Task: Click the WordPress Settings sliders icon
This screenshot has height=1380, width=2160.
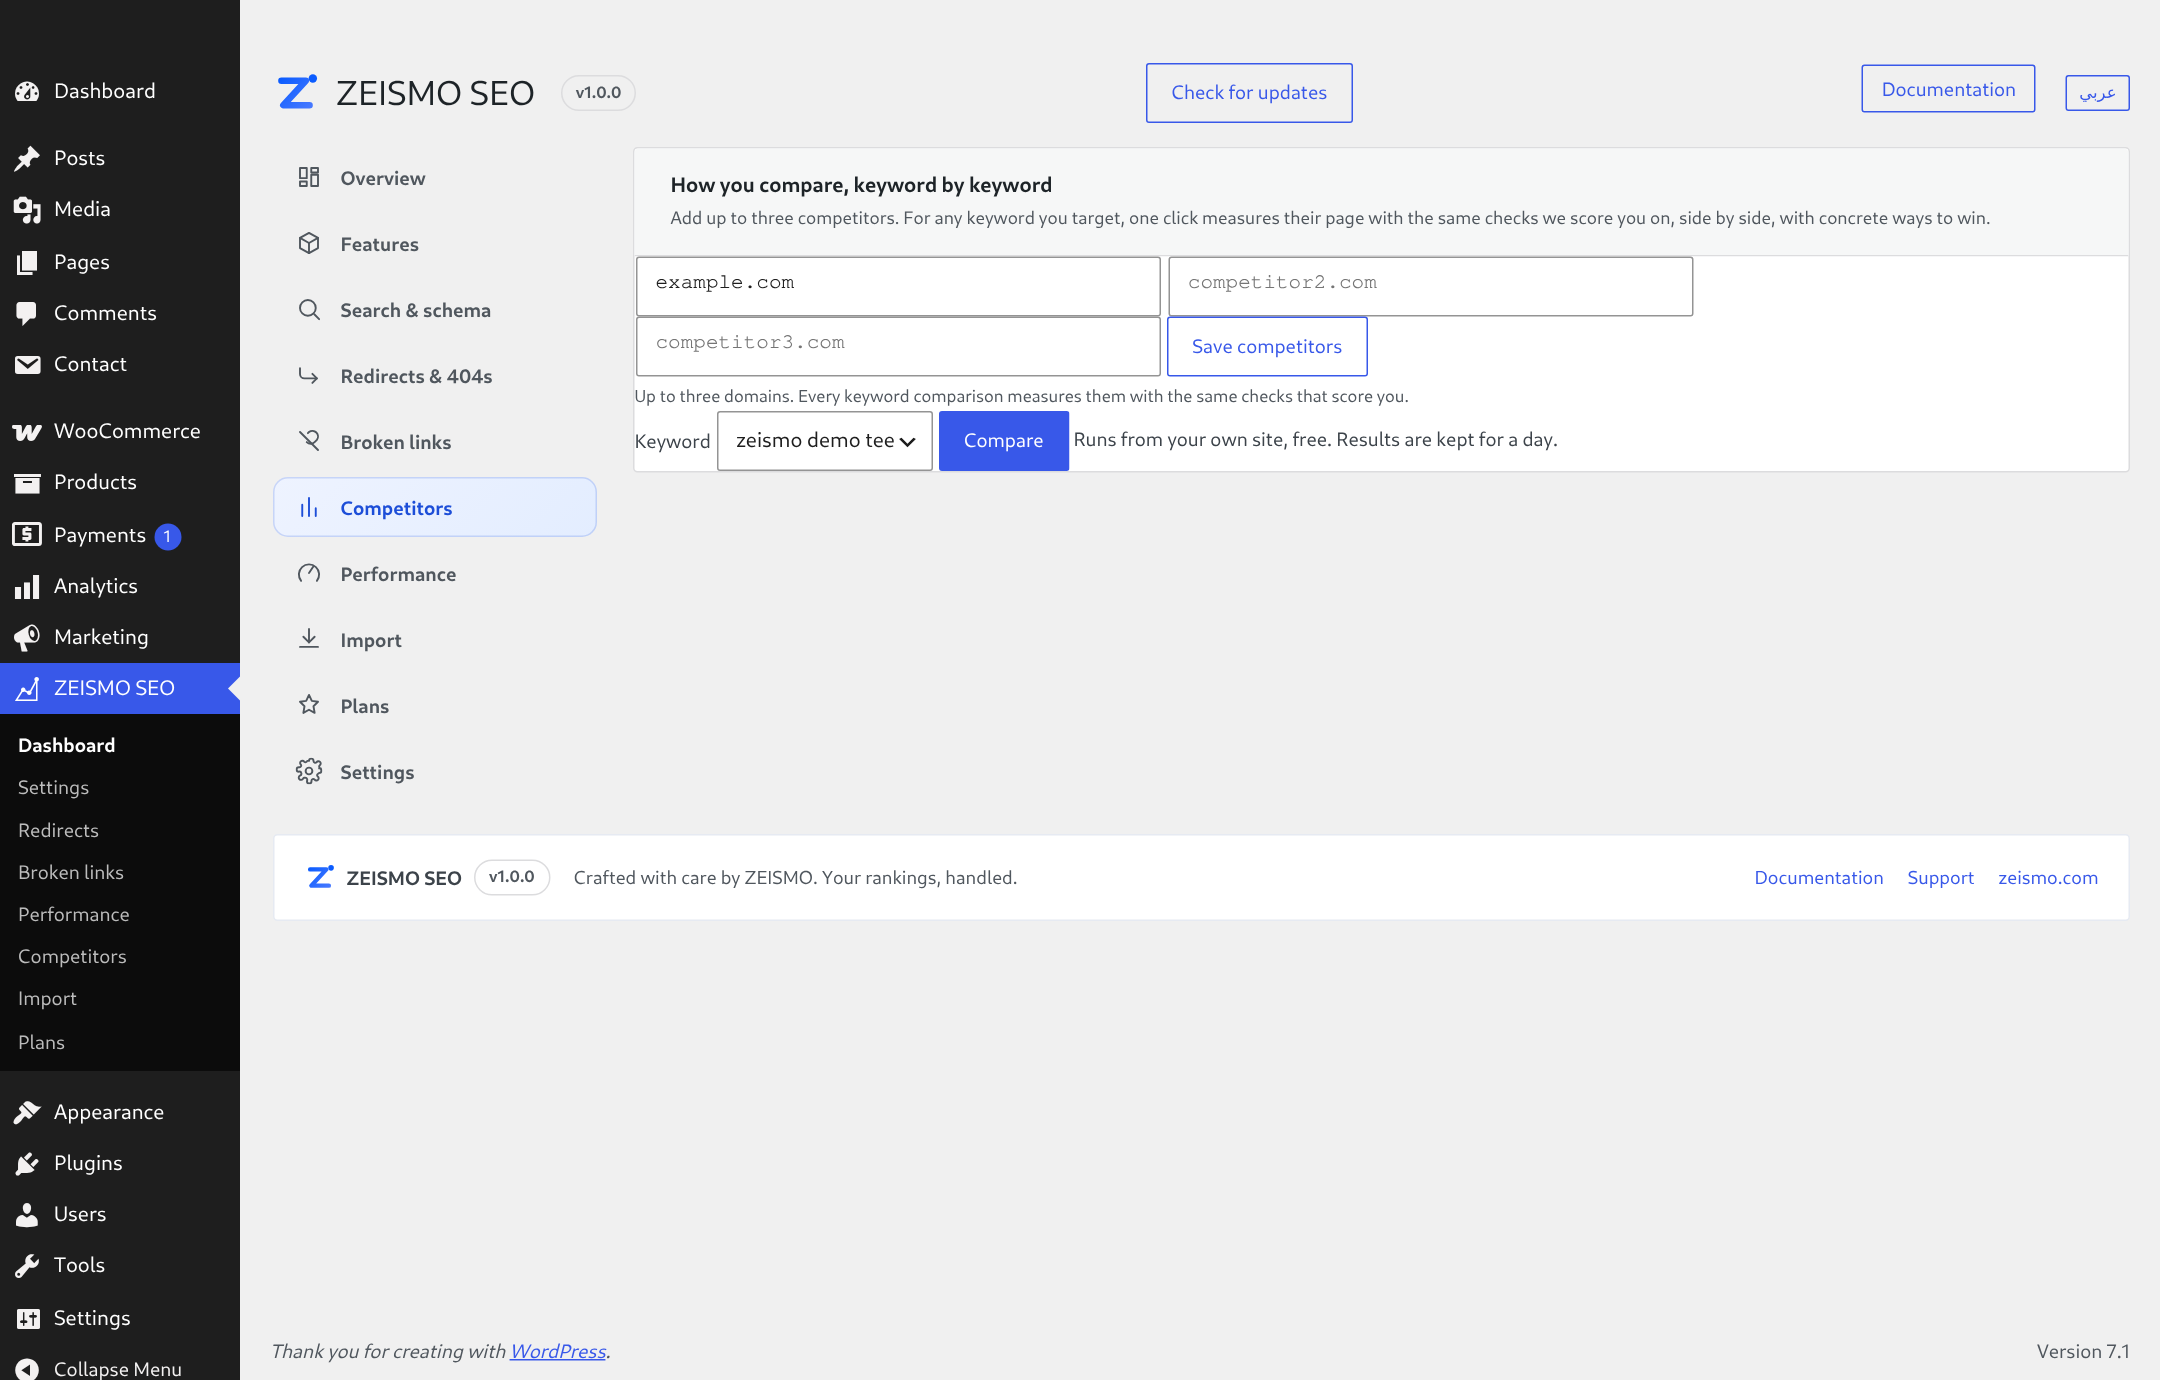Action: 27,1318
